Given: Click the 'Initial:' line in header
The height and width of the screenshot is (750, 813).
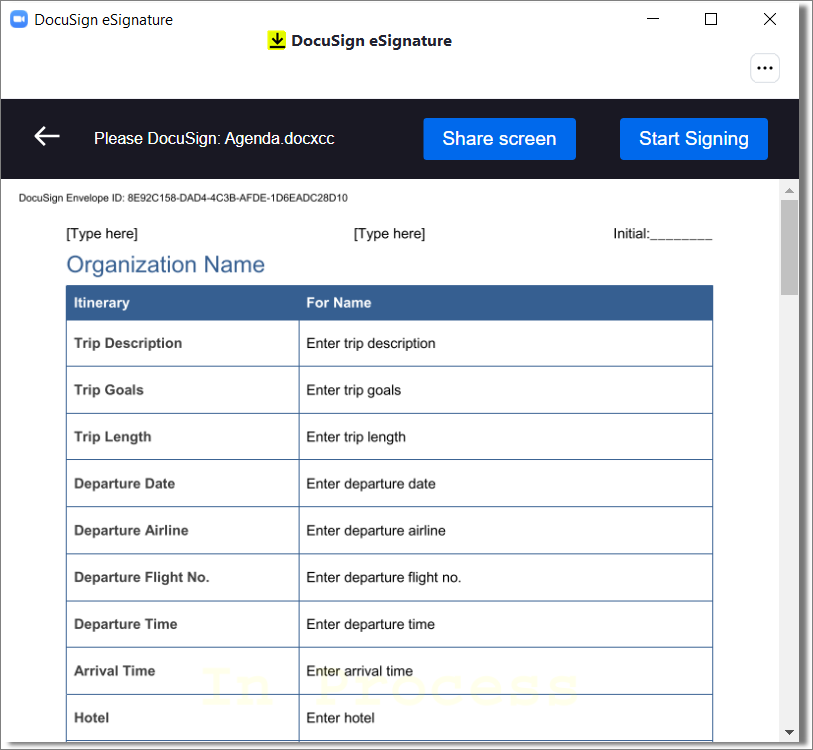Looking at the screenshot, I should pos(663,234).
